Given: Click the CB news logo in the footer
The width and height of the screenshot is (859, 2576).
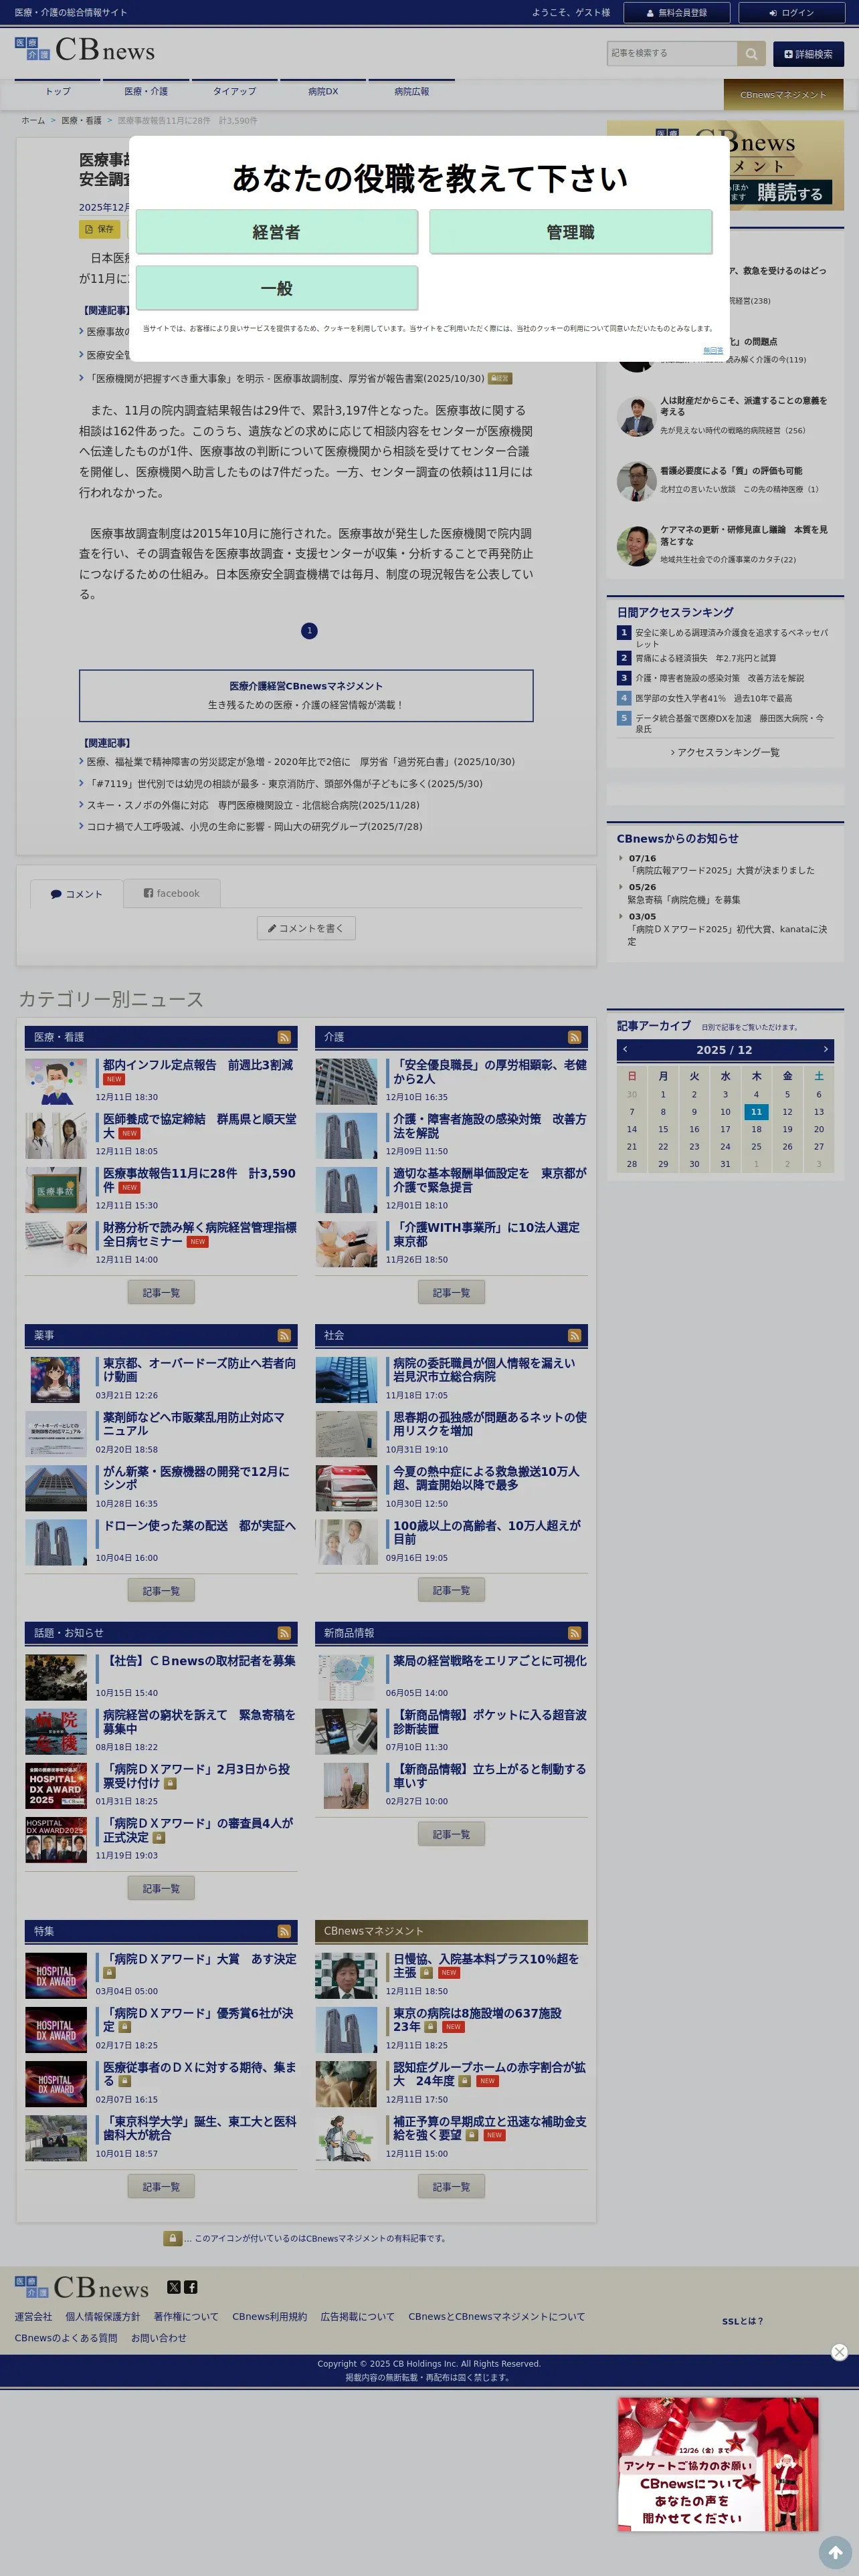Looking at the screenshot, I should pos(82,2287).
